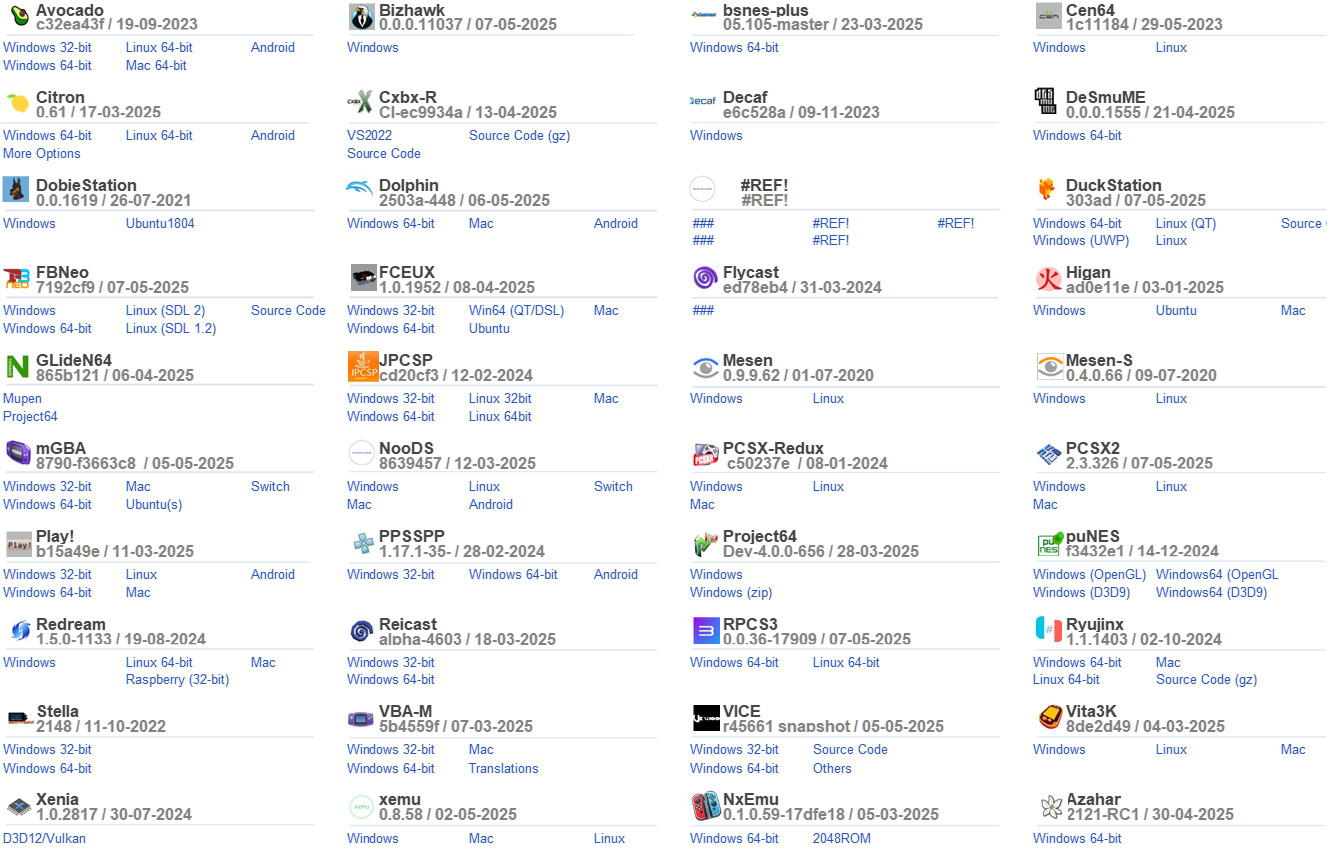
Task: Open GLideN64 Mupen link
Action: point(23,398)
